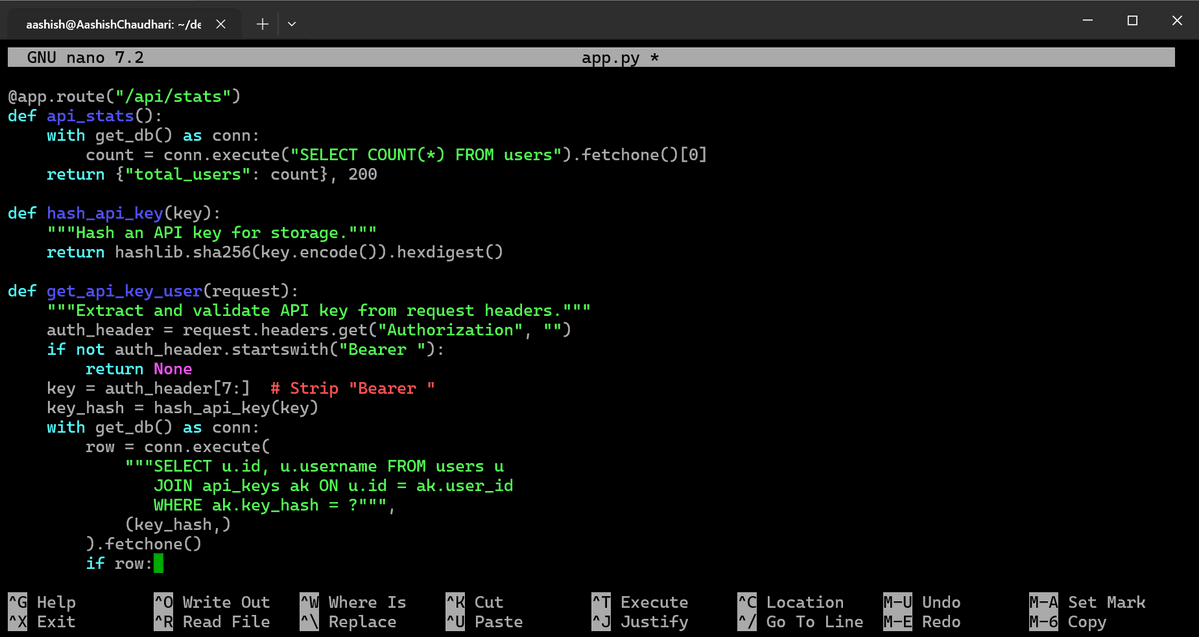Click the M-6 Copy shortcut

[1068, 622]
